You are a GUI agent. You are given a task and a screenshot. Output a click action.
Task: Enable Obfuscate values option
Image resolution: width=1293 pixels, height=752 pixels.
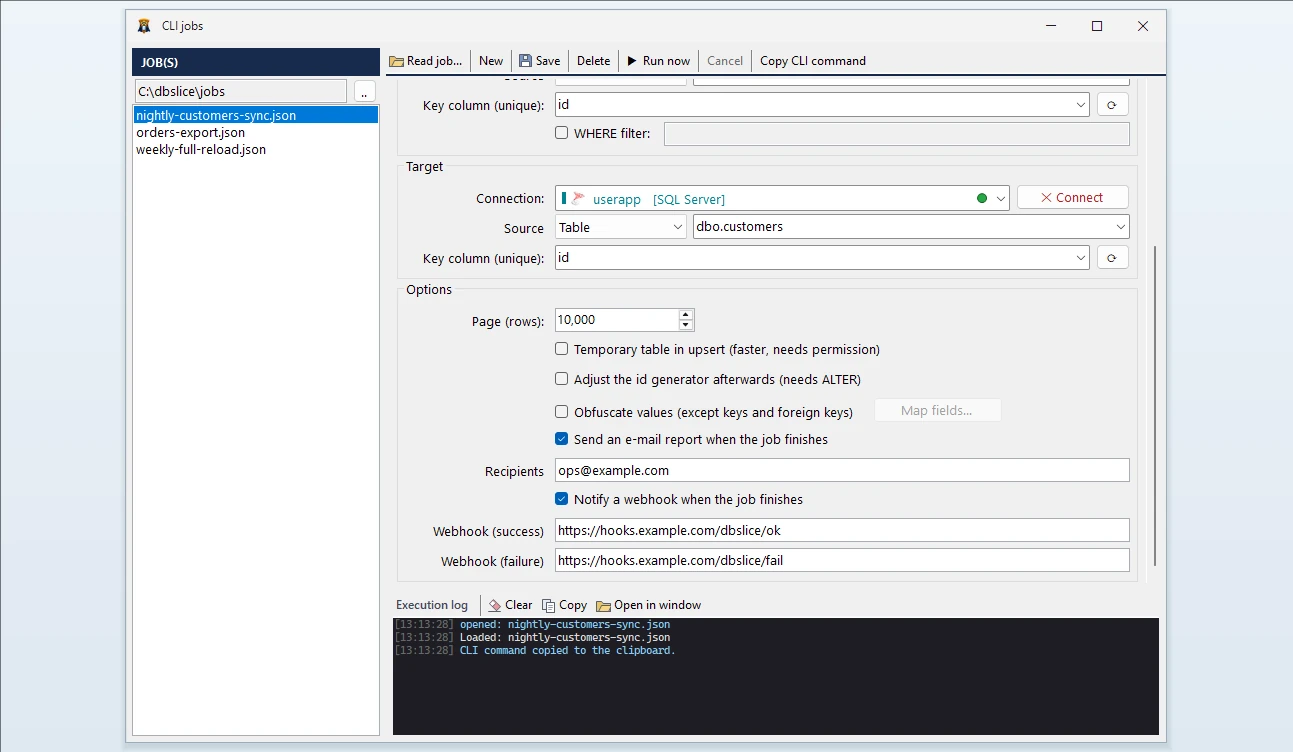click(x=562, y=412)
